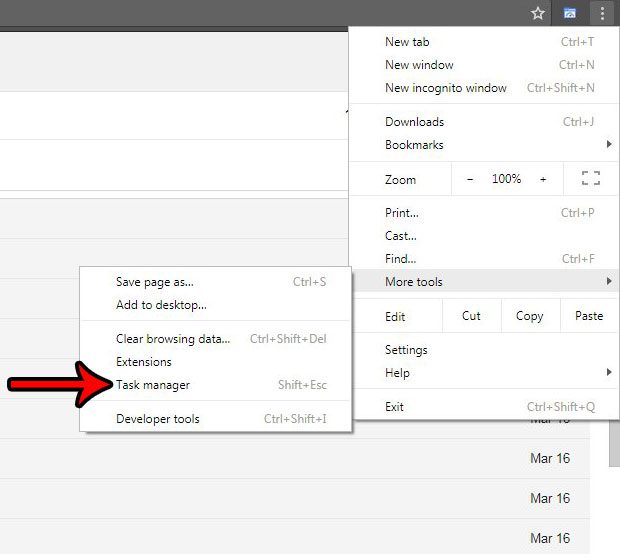Click the bookmark star icon

(538, 13)
